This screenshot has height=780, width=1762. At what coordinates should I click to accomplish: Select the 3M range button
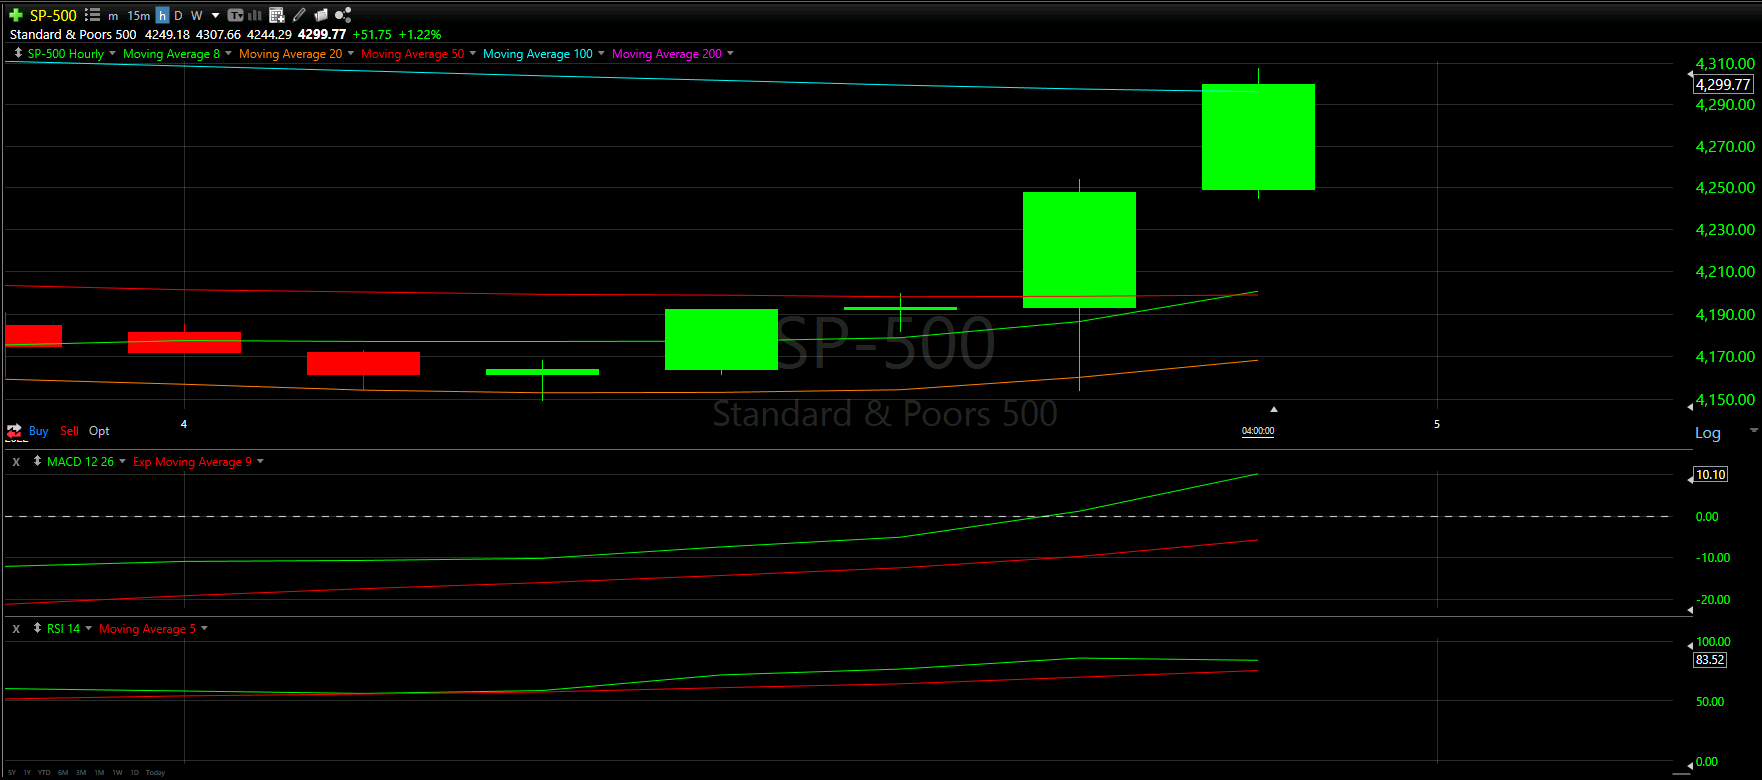pyautogui.click(x=81, y=773)
